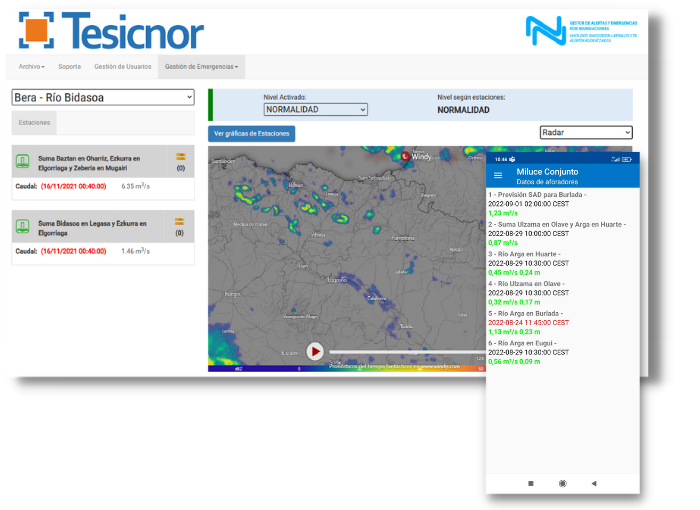Viewport: 700px width, 510px height.
Task: Click Pamplona on the radar map
Action: point(403,238)
